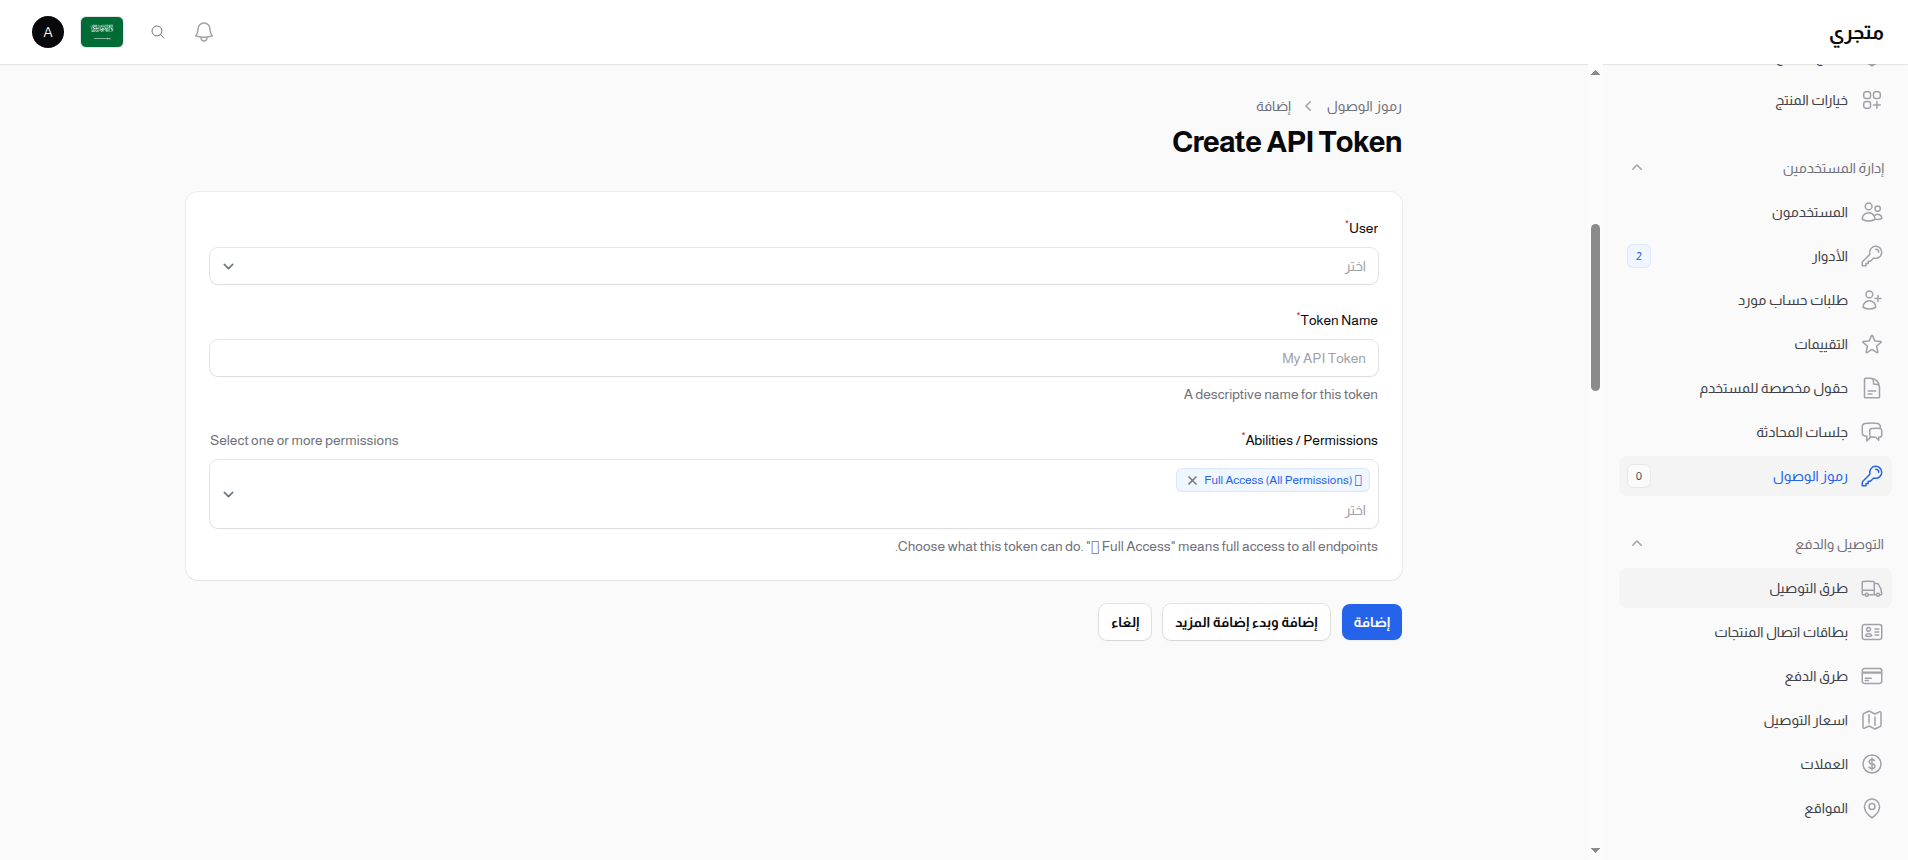Viewport: 1908px width, 860px height.
Task: Click the طرق الدفع credit card icon
Action: tap(1871, 676)
